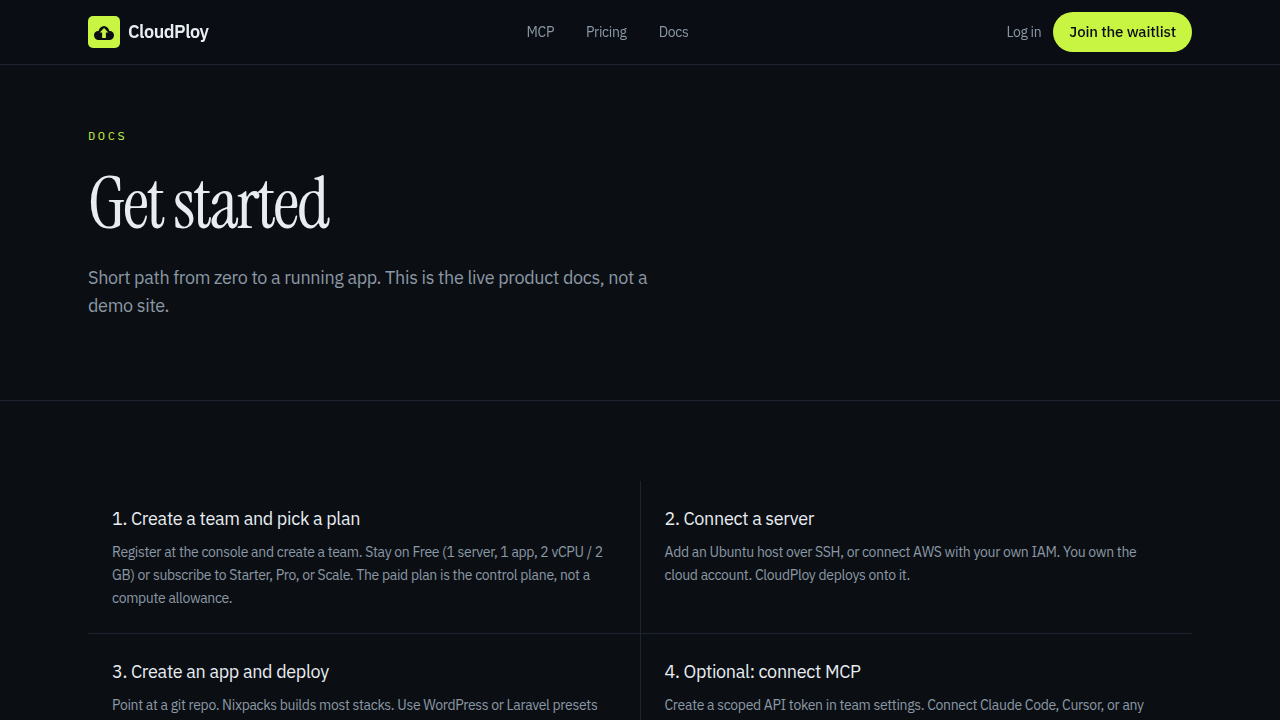
Task: Click the CloudPloy brand name
Action: point(168,32)
